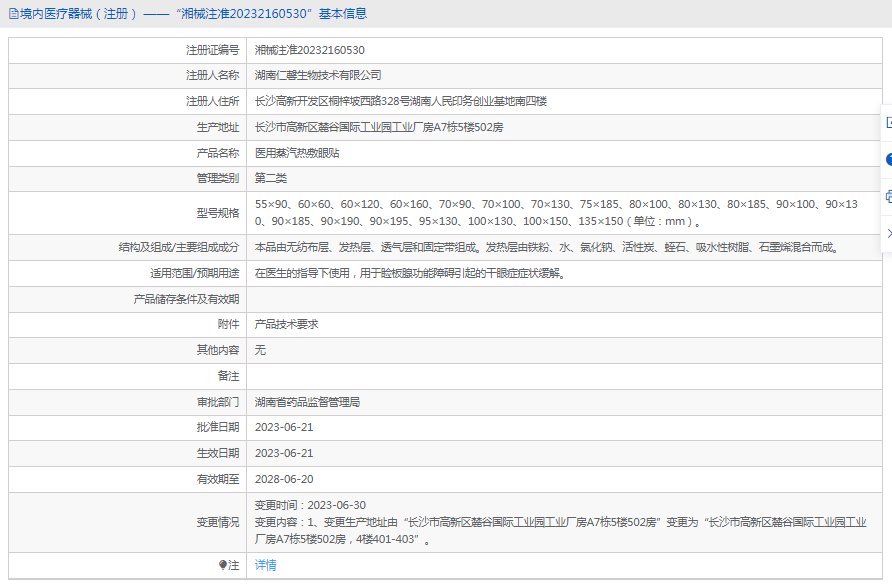892x586 pixels.
Task: Click the product name 医用蒸汽热敷眼贴
Action: (x=297, y=154)
